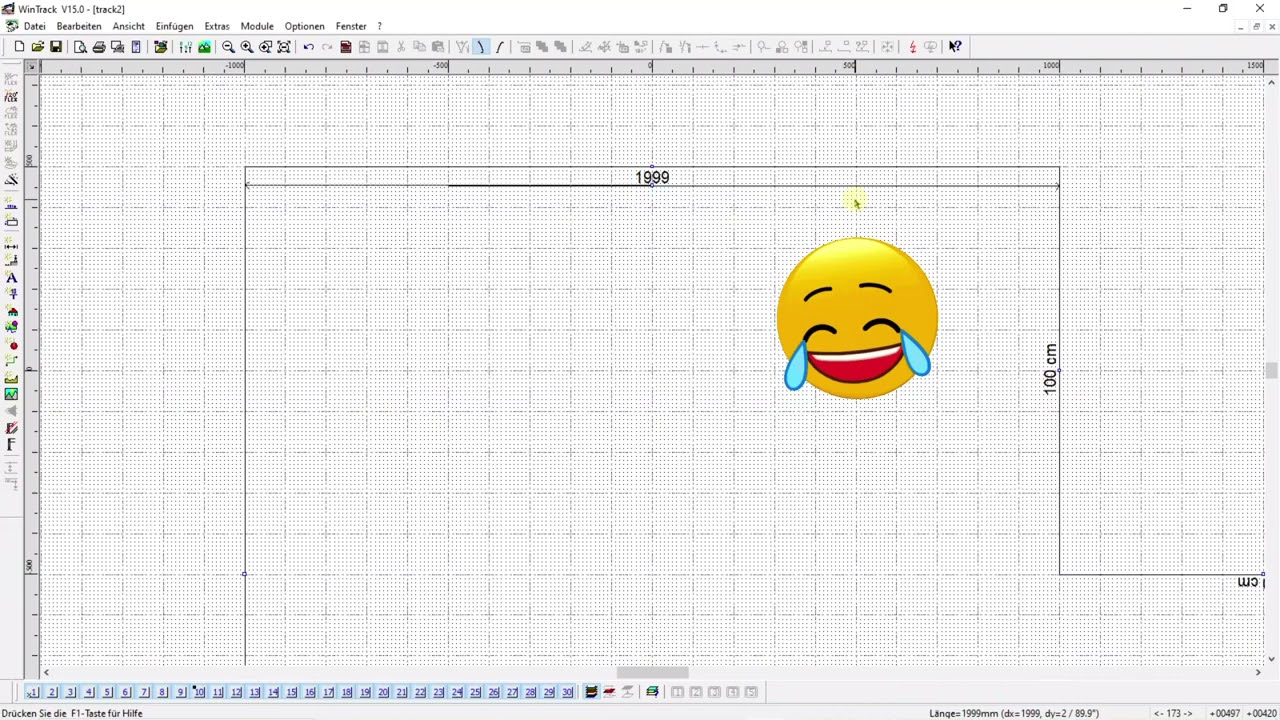Click the red lightning bolt icon

pyautogui.click(x=912, y=47)
